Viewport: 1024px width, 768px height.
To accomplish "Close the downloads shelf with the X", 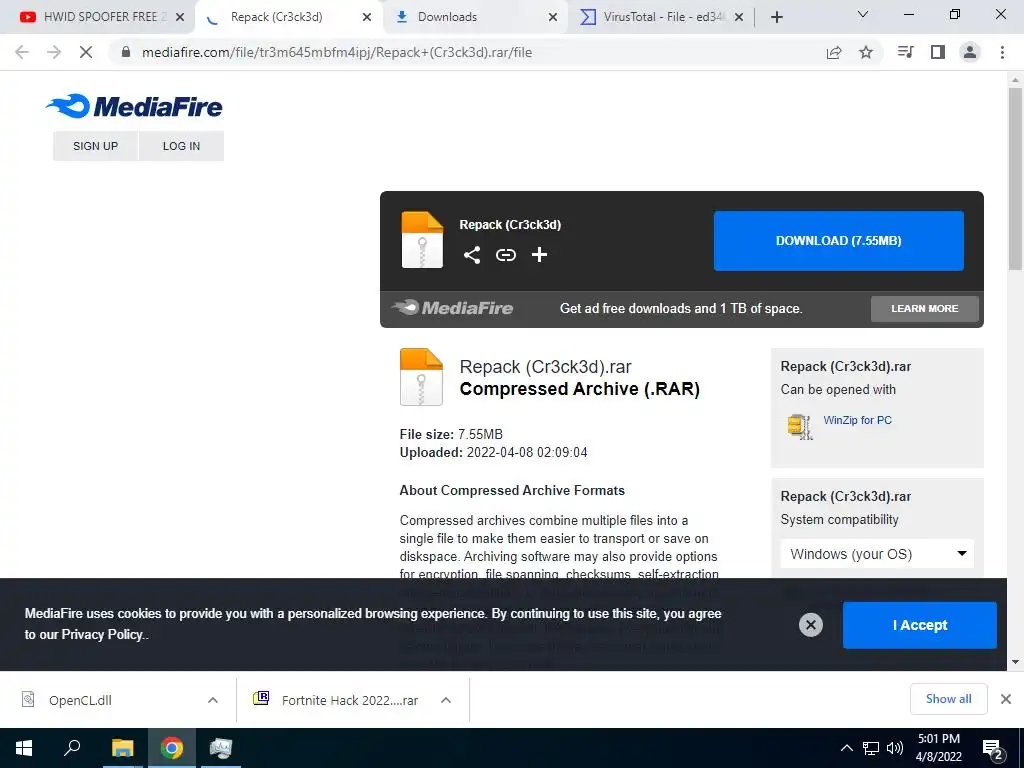I will tap(1006, 699).
